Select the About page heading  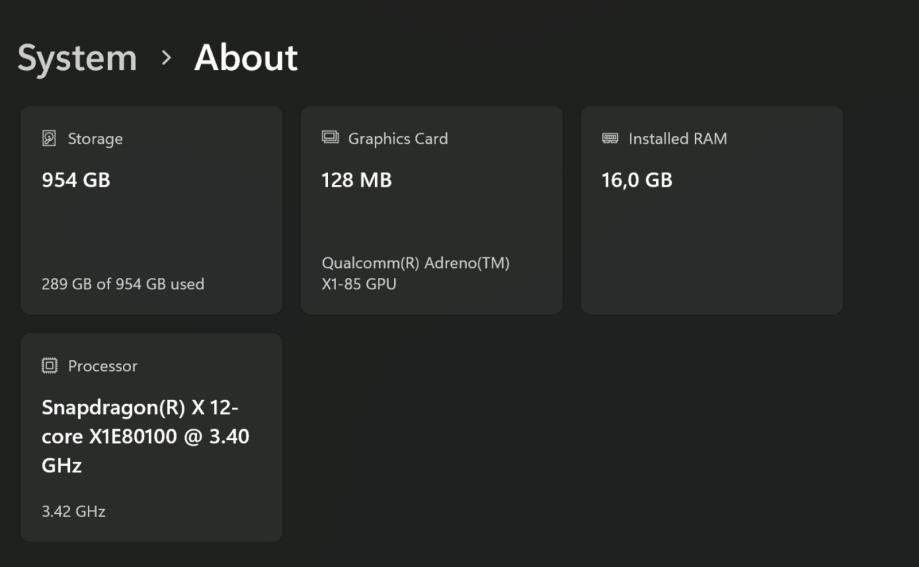click(x=246, y=58)
